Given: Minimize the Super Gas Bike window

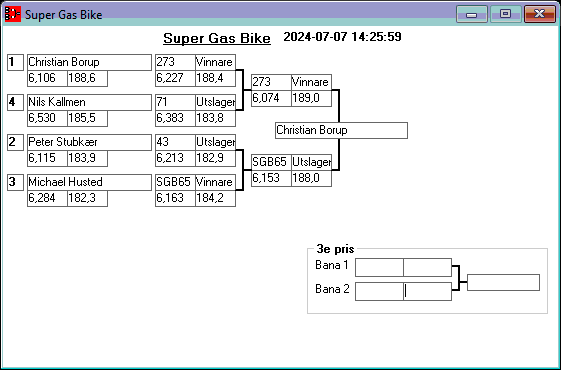Looking at the screenshot, I should coord(472,14).
